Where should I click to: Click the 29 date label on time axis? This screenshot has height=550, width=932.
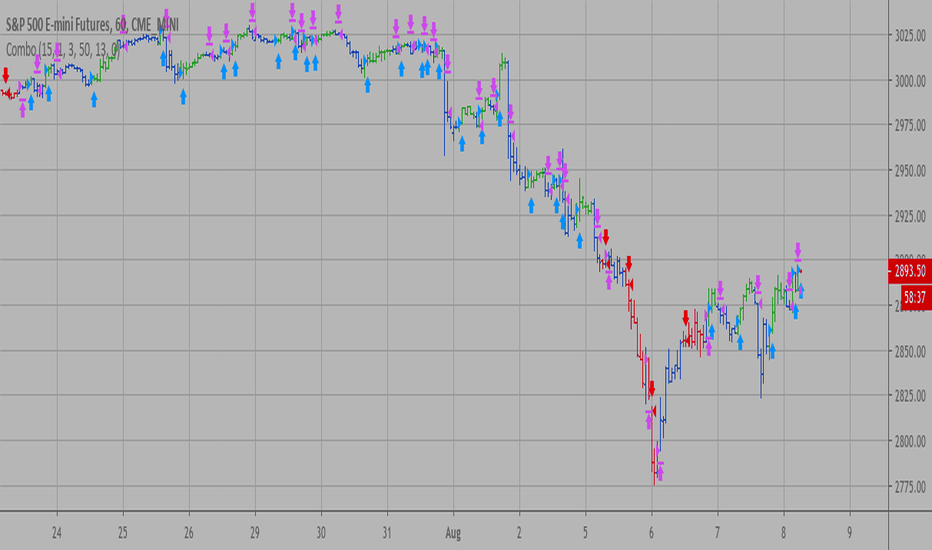coord(254,533)
